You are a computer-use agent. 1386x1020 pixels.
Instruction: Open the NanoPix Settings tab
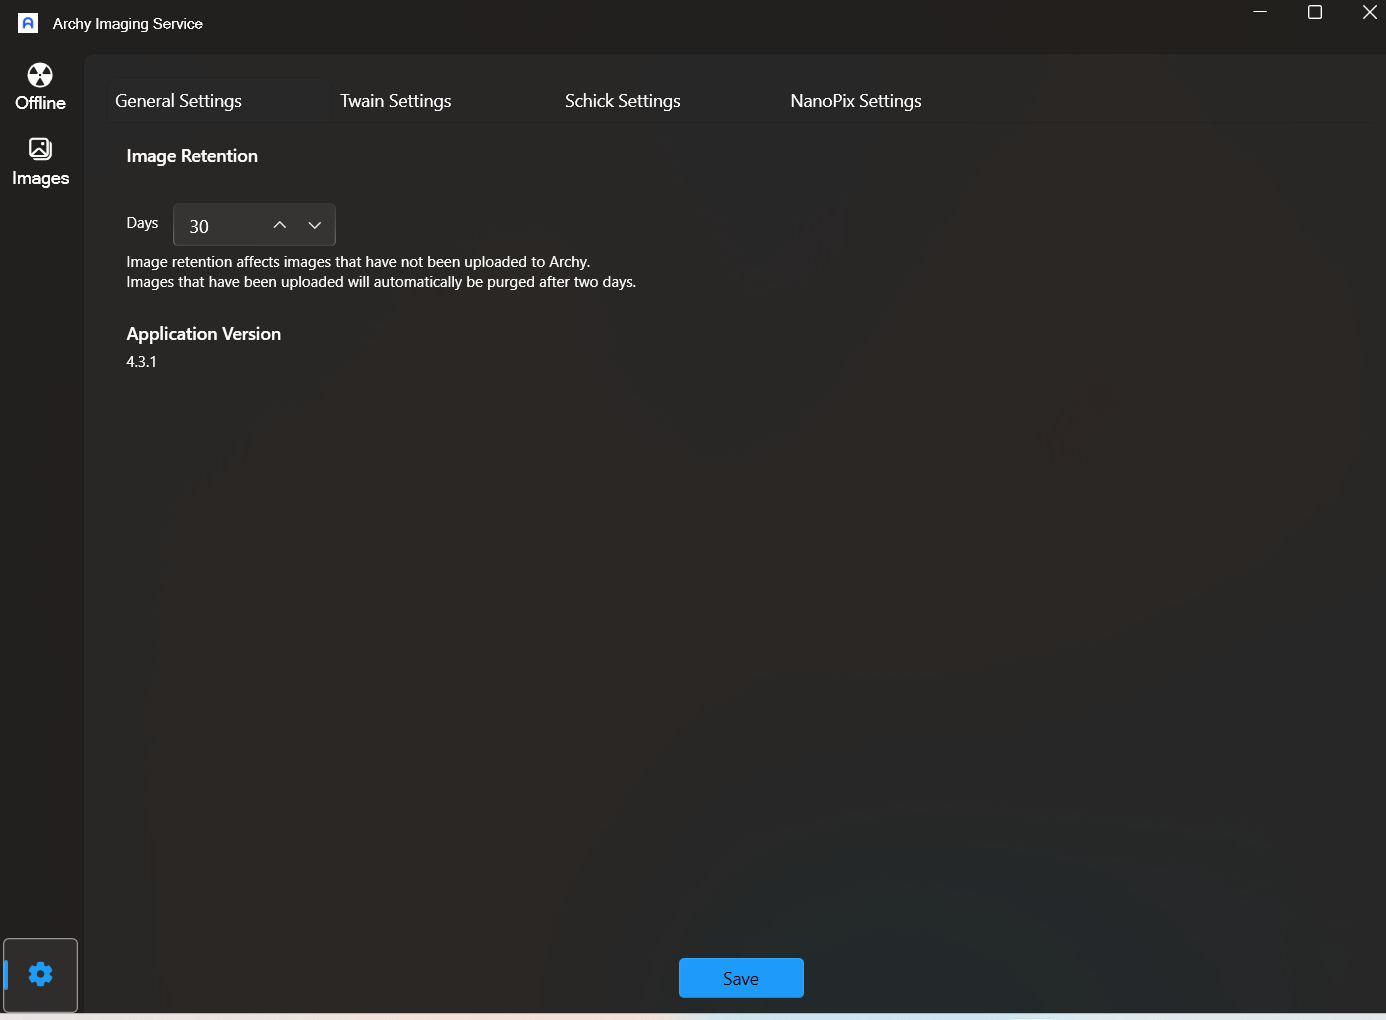856,101
